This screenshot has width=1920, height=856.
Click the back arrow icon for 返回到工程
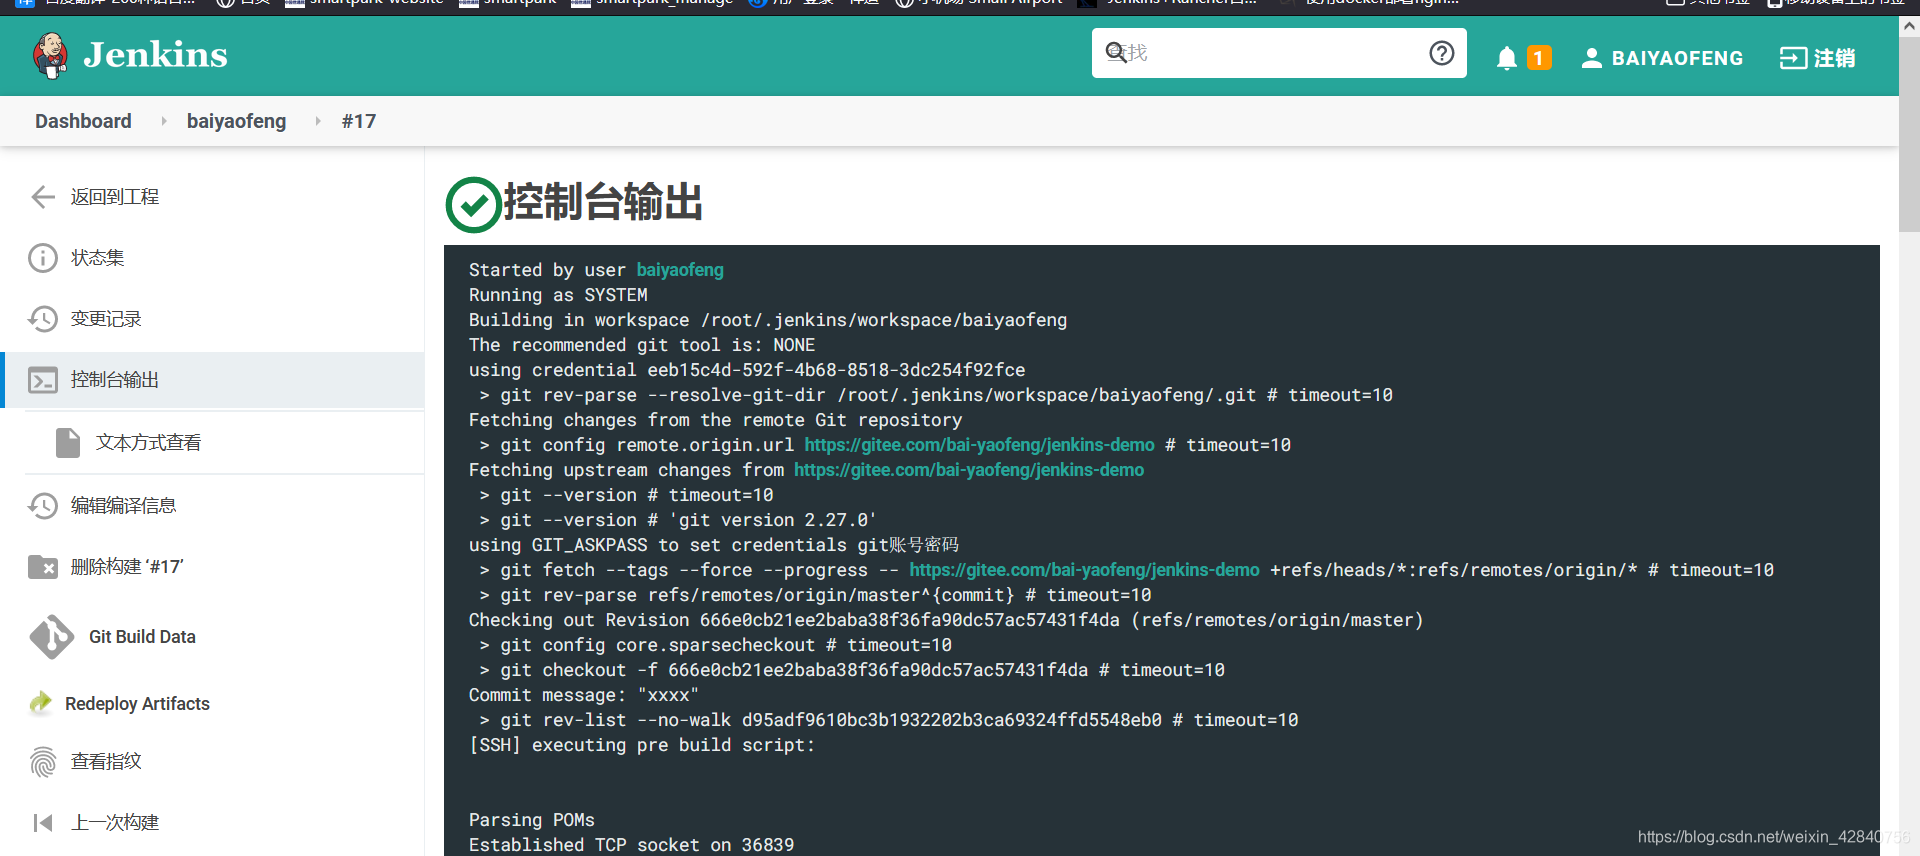[43, 197]
